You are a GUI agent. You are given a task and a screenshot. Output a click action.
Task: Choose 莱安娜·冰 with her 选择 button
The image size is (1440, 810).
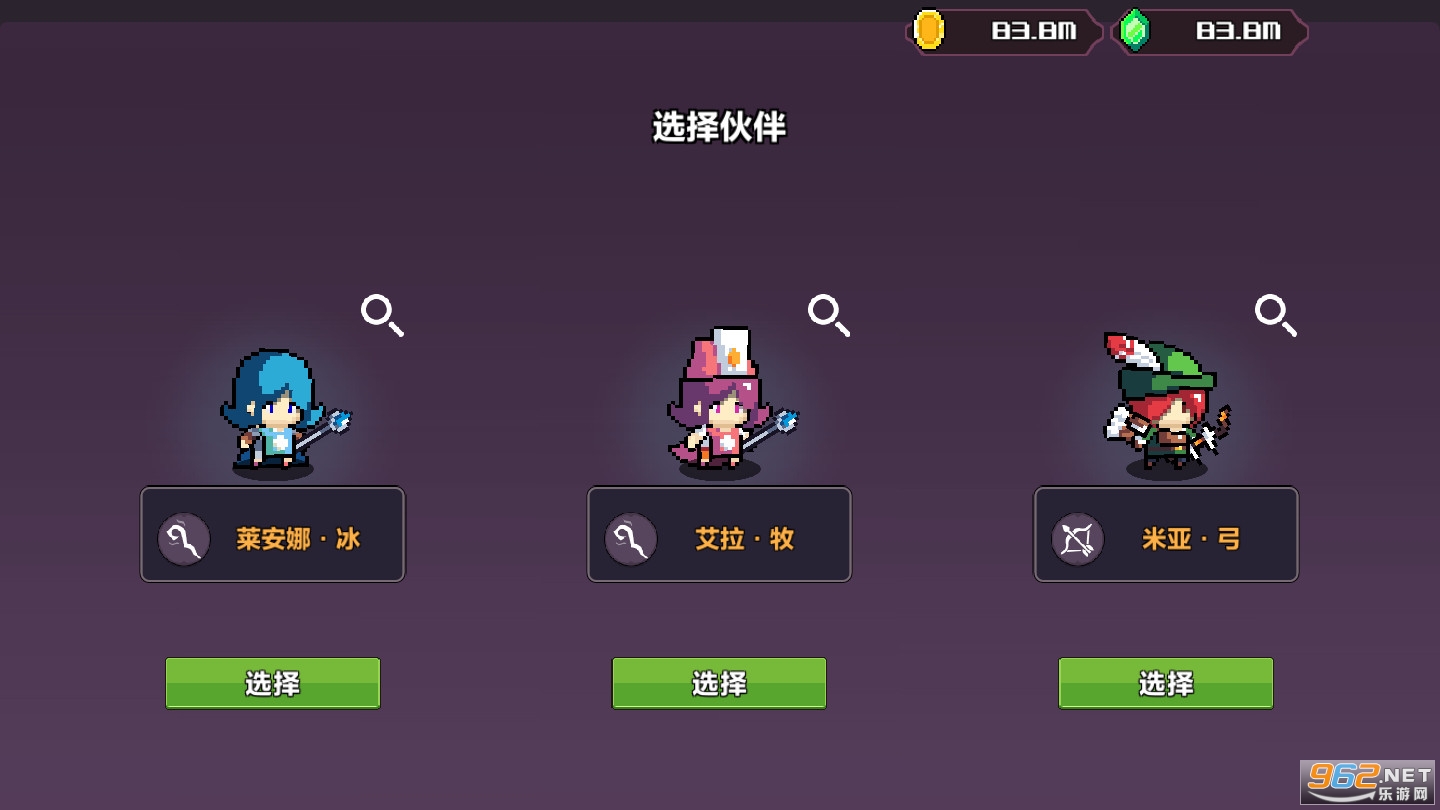point(273,683)
